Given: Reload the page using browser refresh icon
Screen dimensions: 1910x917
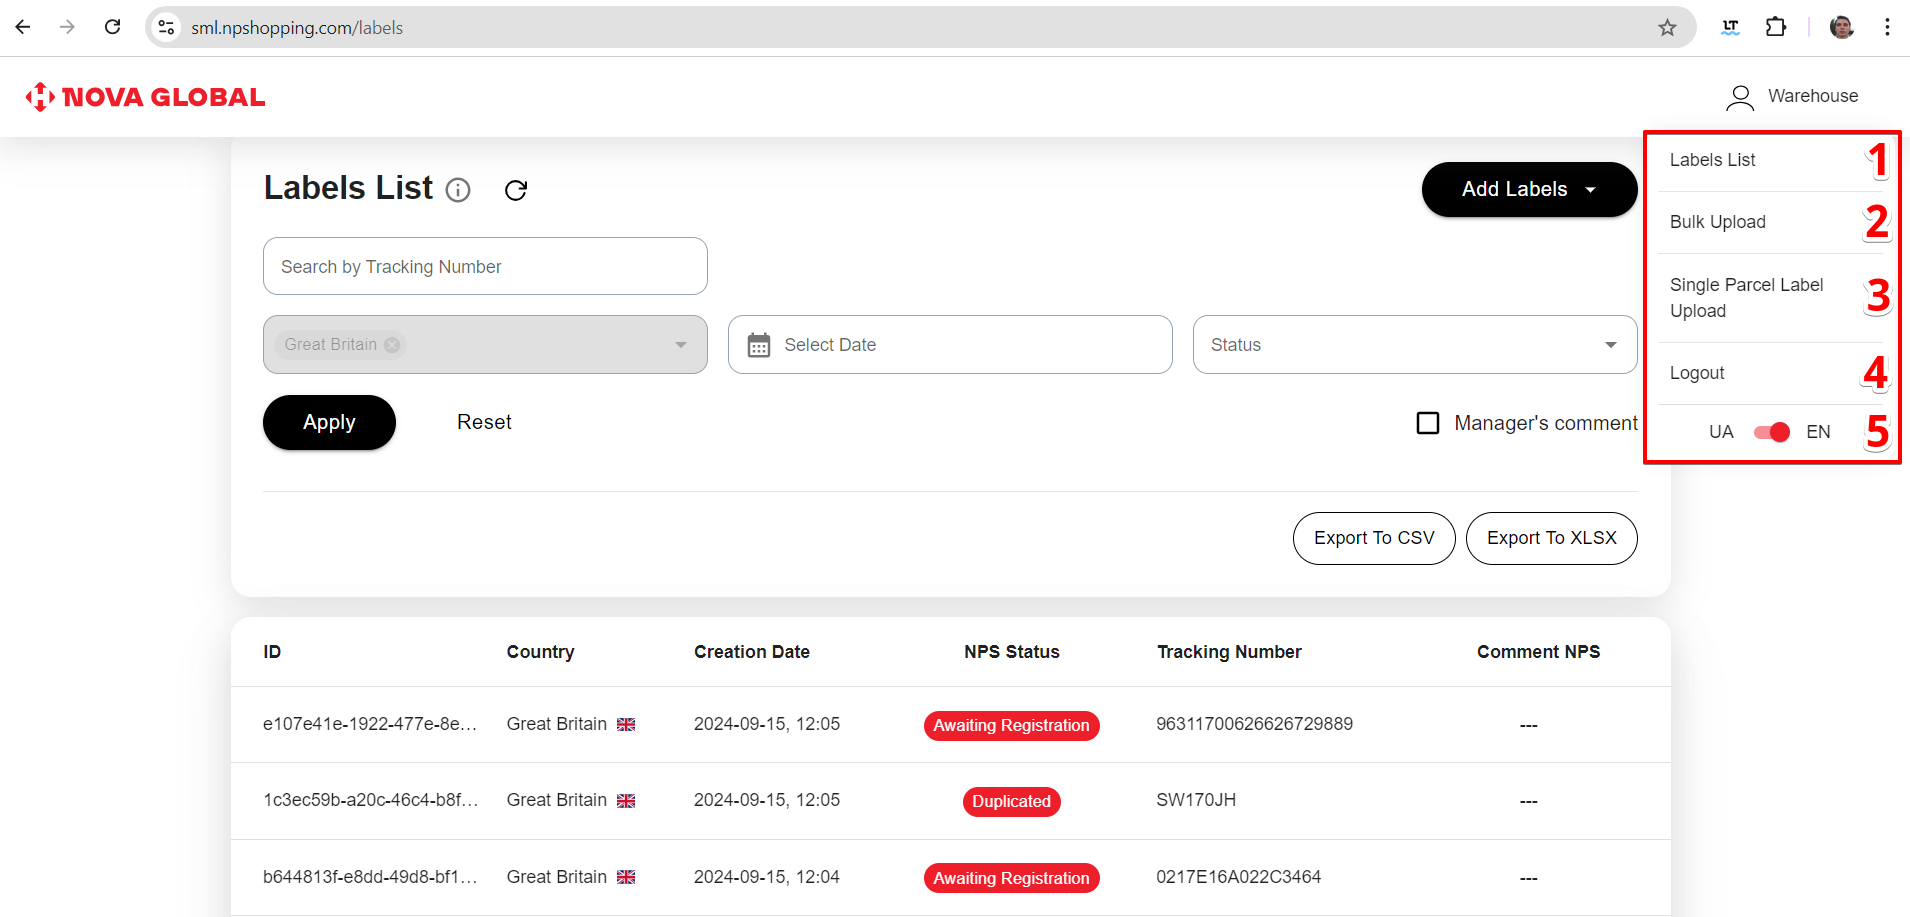Looking at the screenshot, I should (x=113, y=27).
